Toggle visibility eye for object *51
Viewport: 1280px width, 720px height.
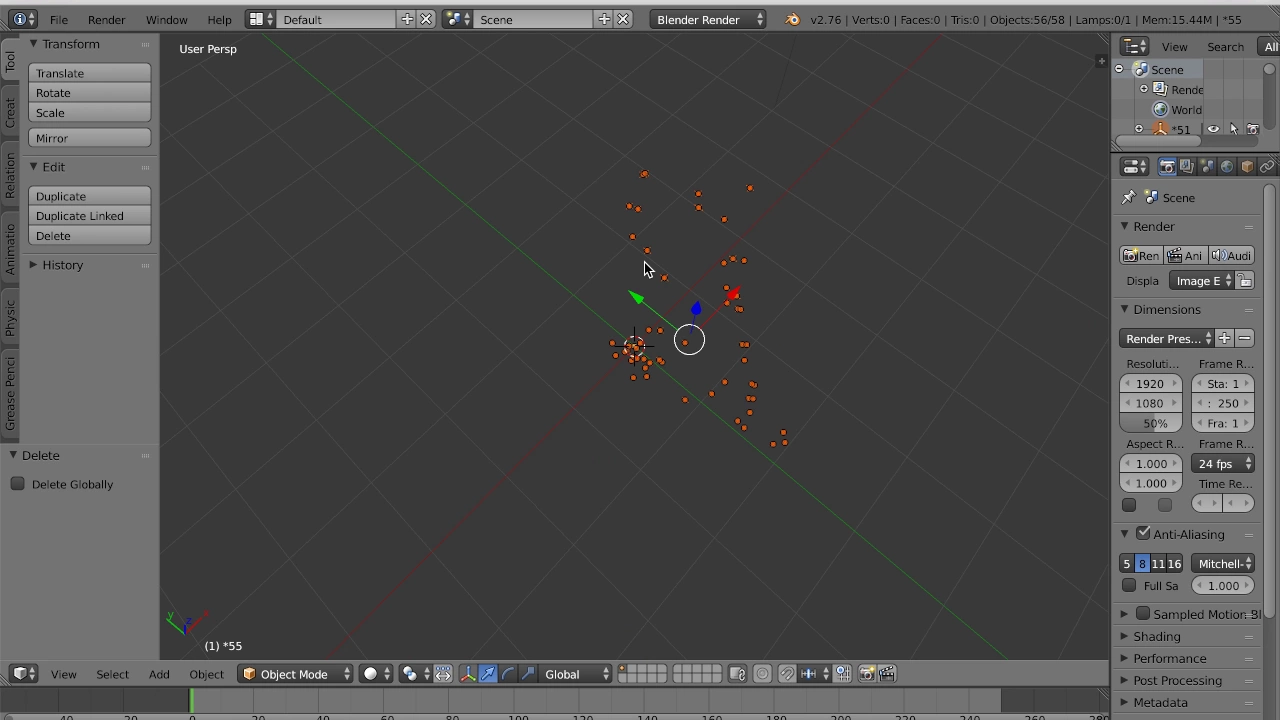coord(1213,129)
